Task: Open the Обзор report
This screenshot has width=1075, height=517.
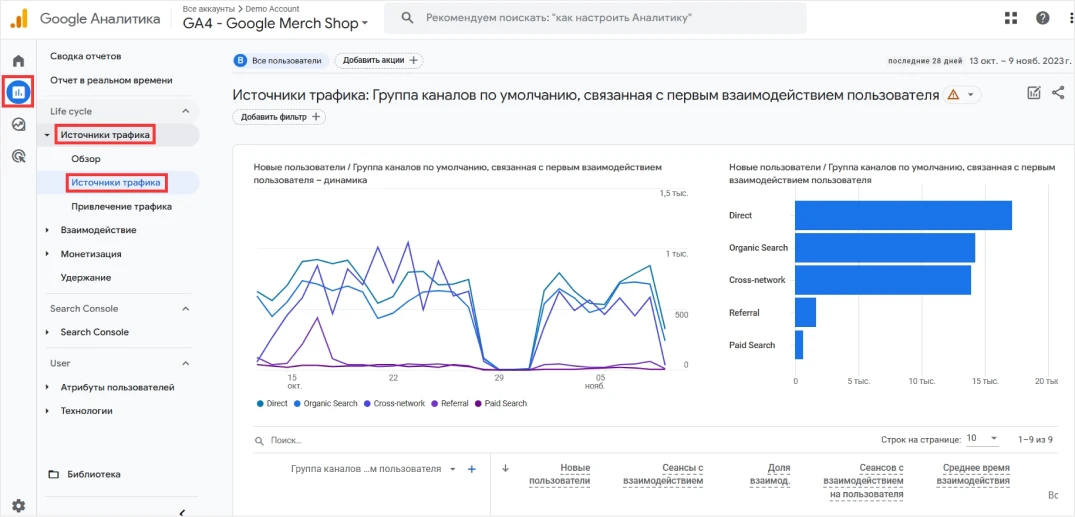Action: (86, 159)
